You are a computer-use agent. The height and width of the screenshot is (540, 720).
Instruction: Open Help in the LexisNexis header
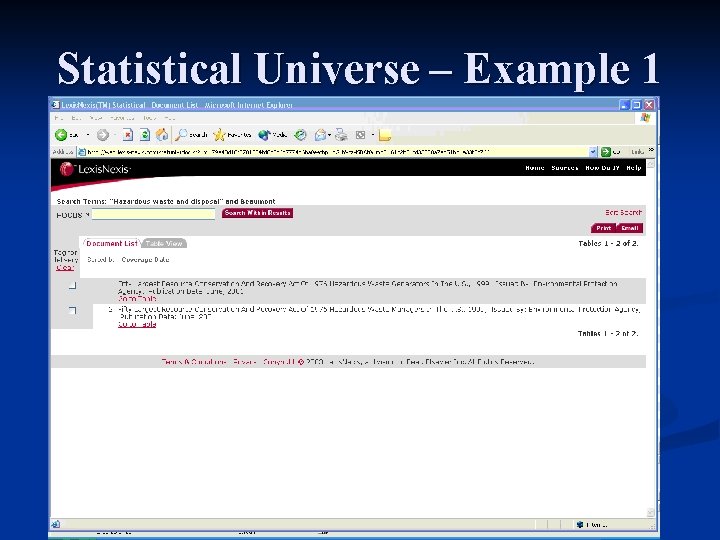634,168
